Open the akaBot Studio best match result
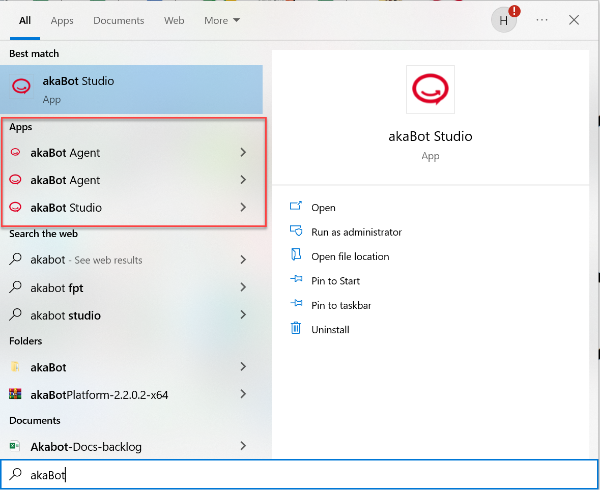 pos(131,90)
